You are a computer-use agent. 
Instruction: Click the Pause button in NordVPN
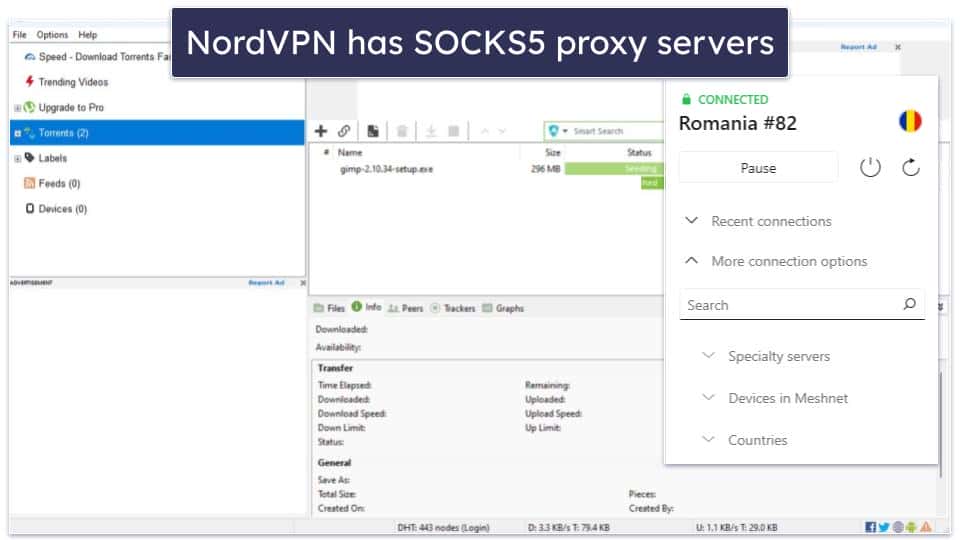[758, 168]
